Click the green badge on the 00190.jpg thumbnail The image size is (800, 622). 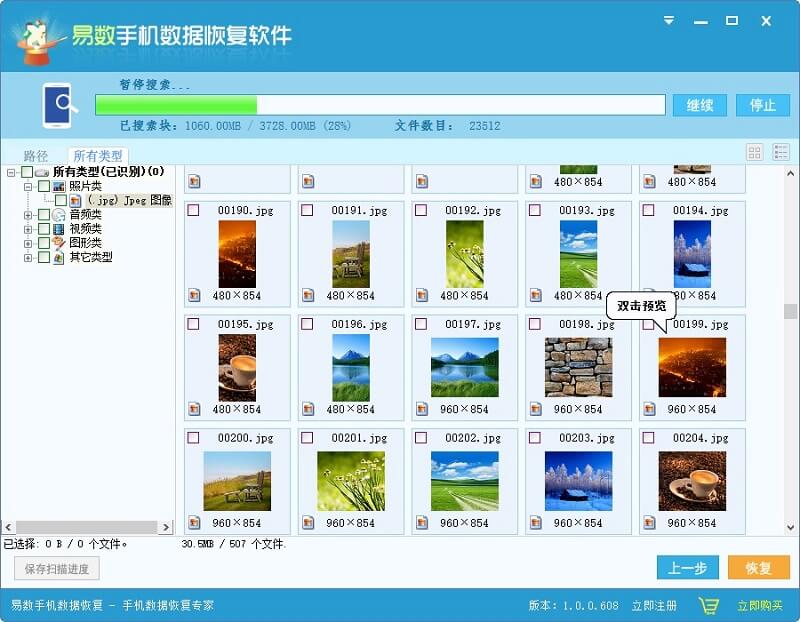click(194, 294)
